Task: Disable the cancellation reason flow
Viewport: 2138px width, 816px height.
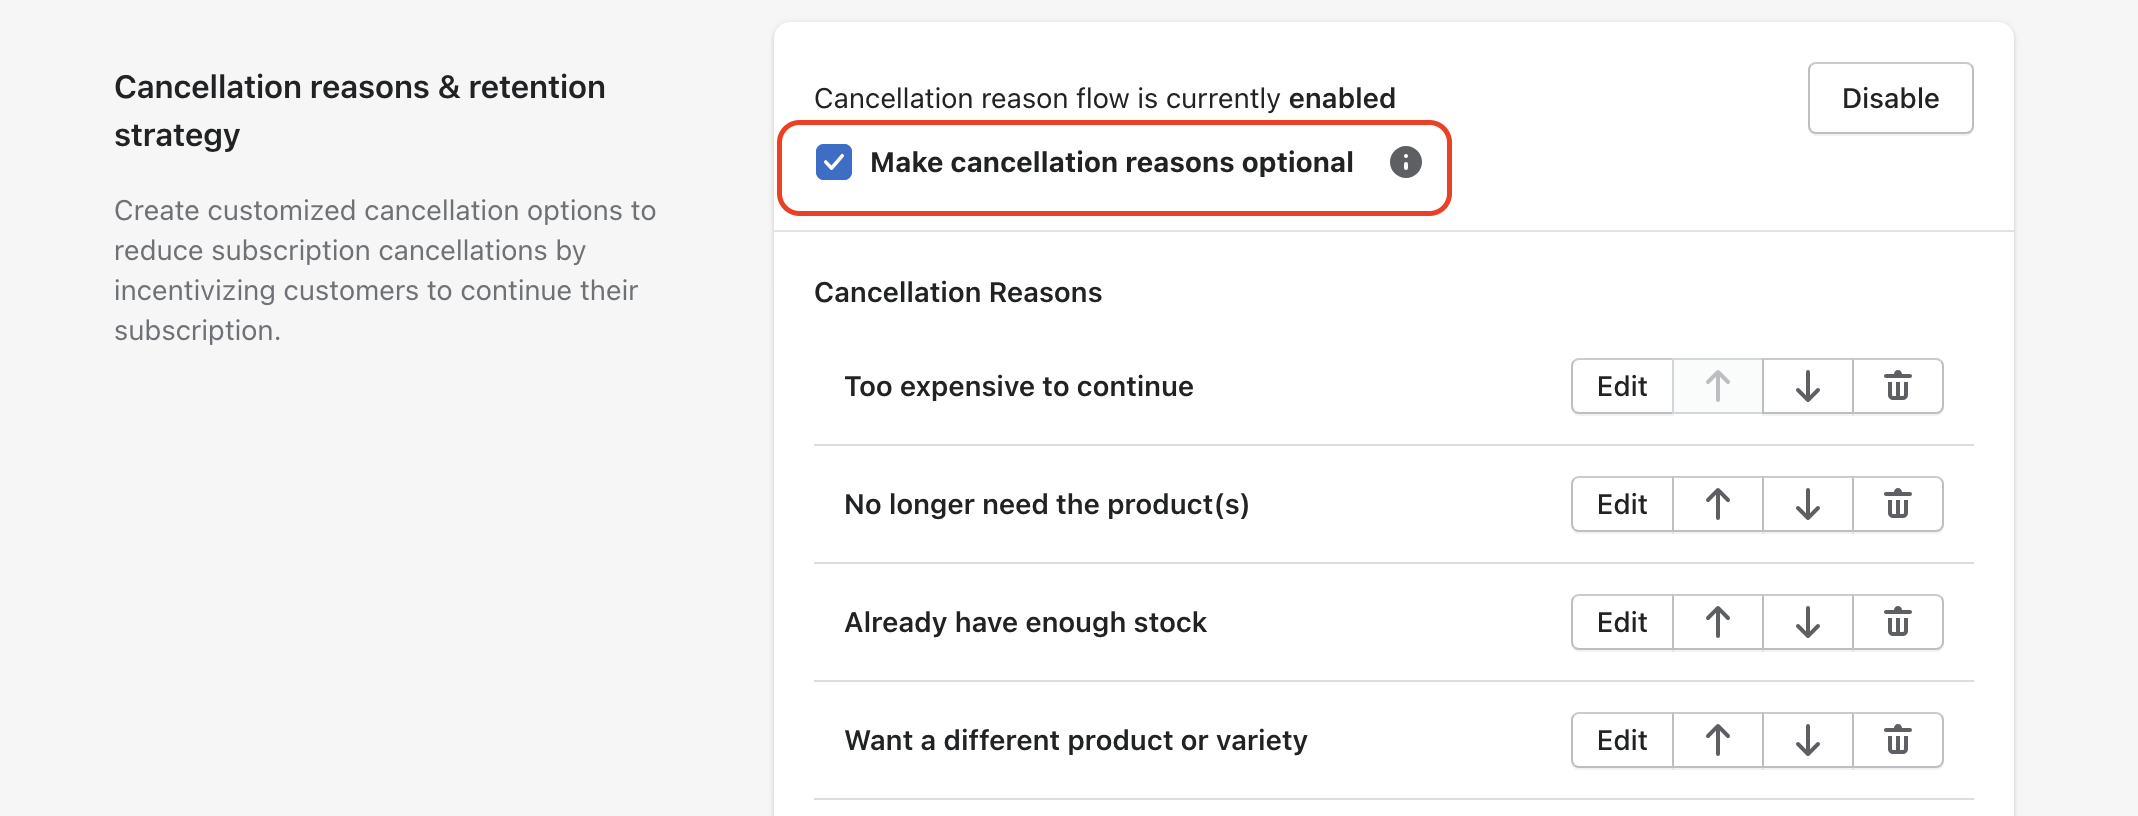Action: (x=1890, y=98)
